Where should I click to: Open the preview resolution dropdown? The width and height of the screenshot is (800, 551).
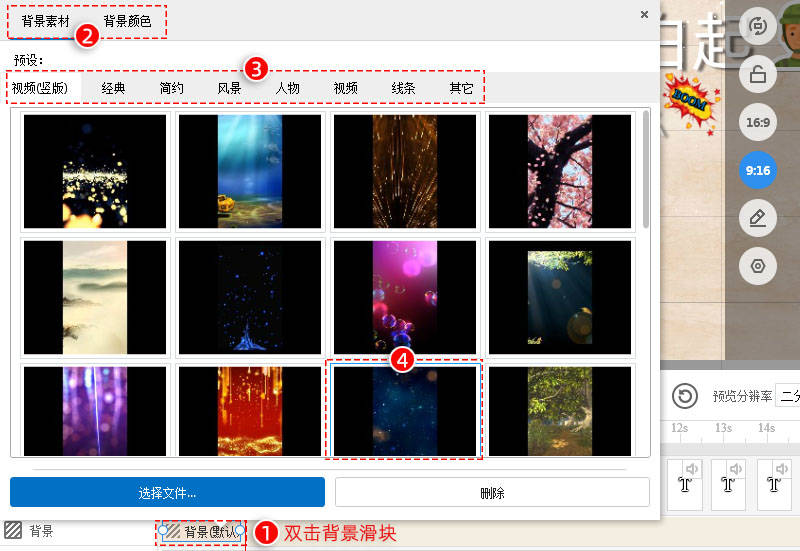[788, 396]
